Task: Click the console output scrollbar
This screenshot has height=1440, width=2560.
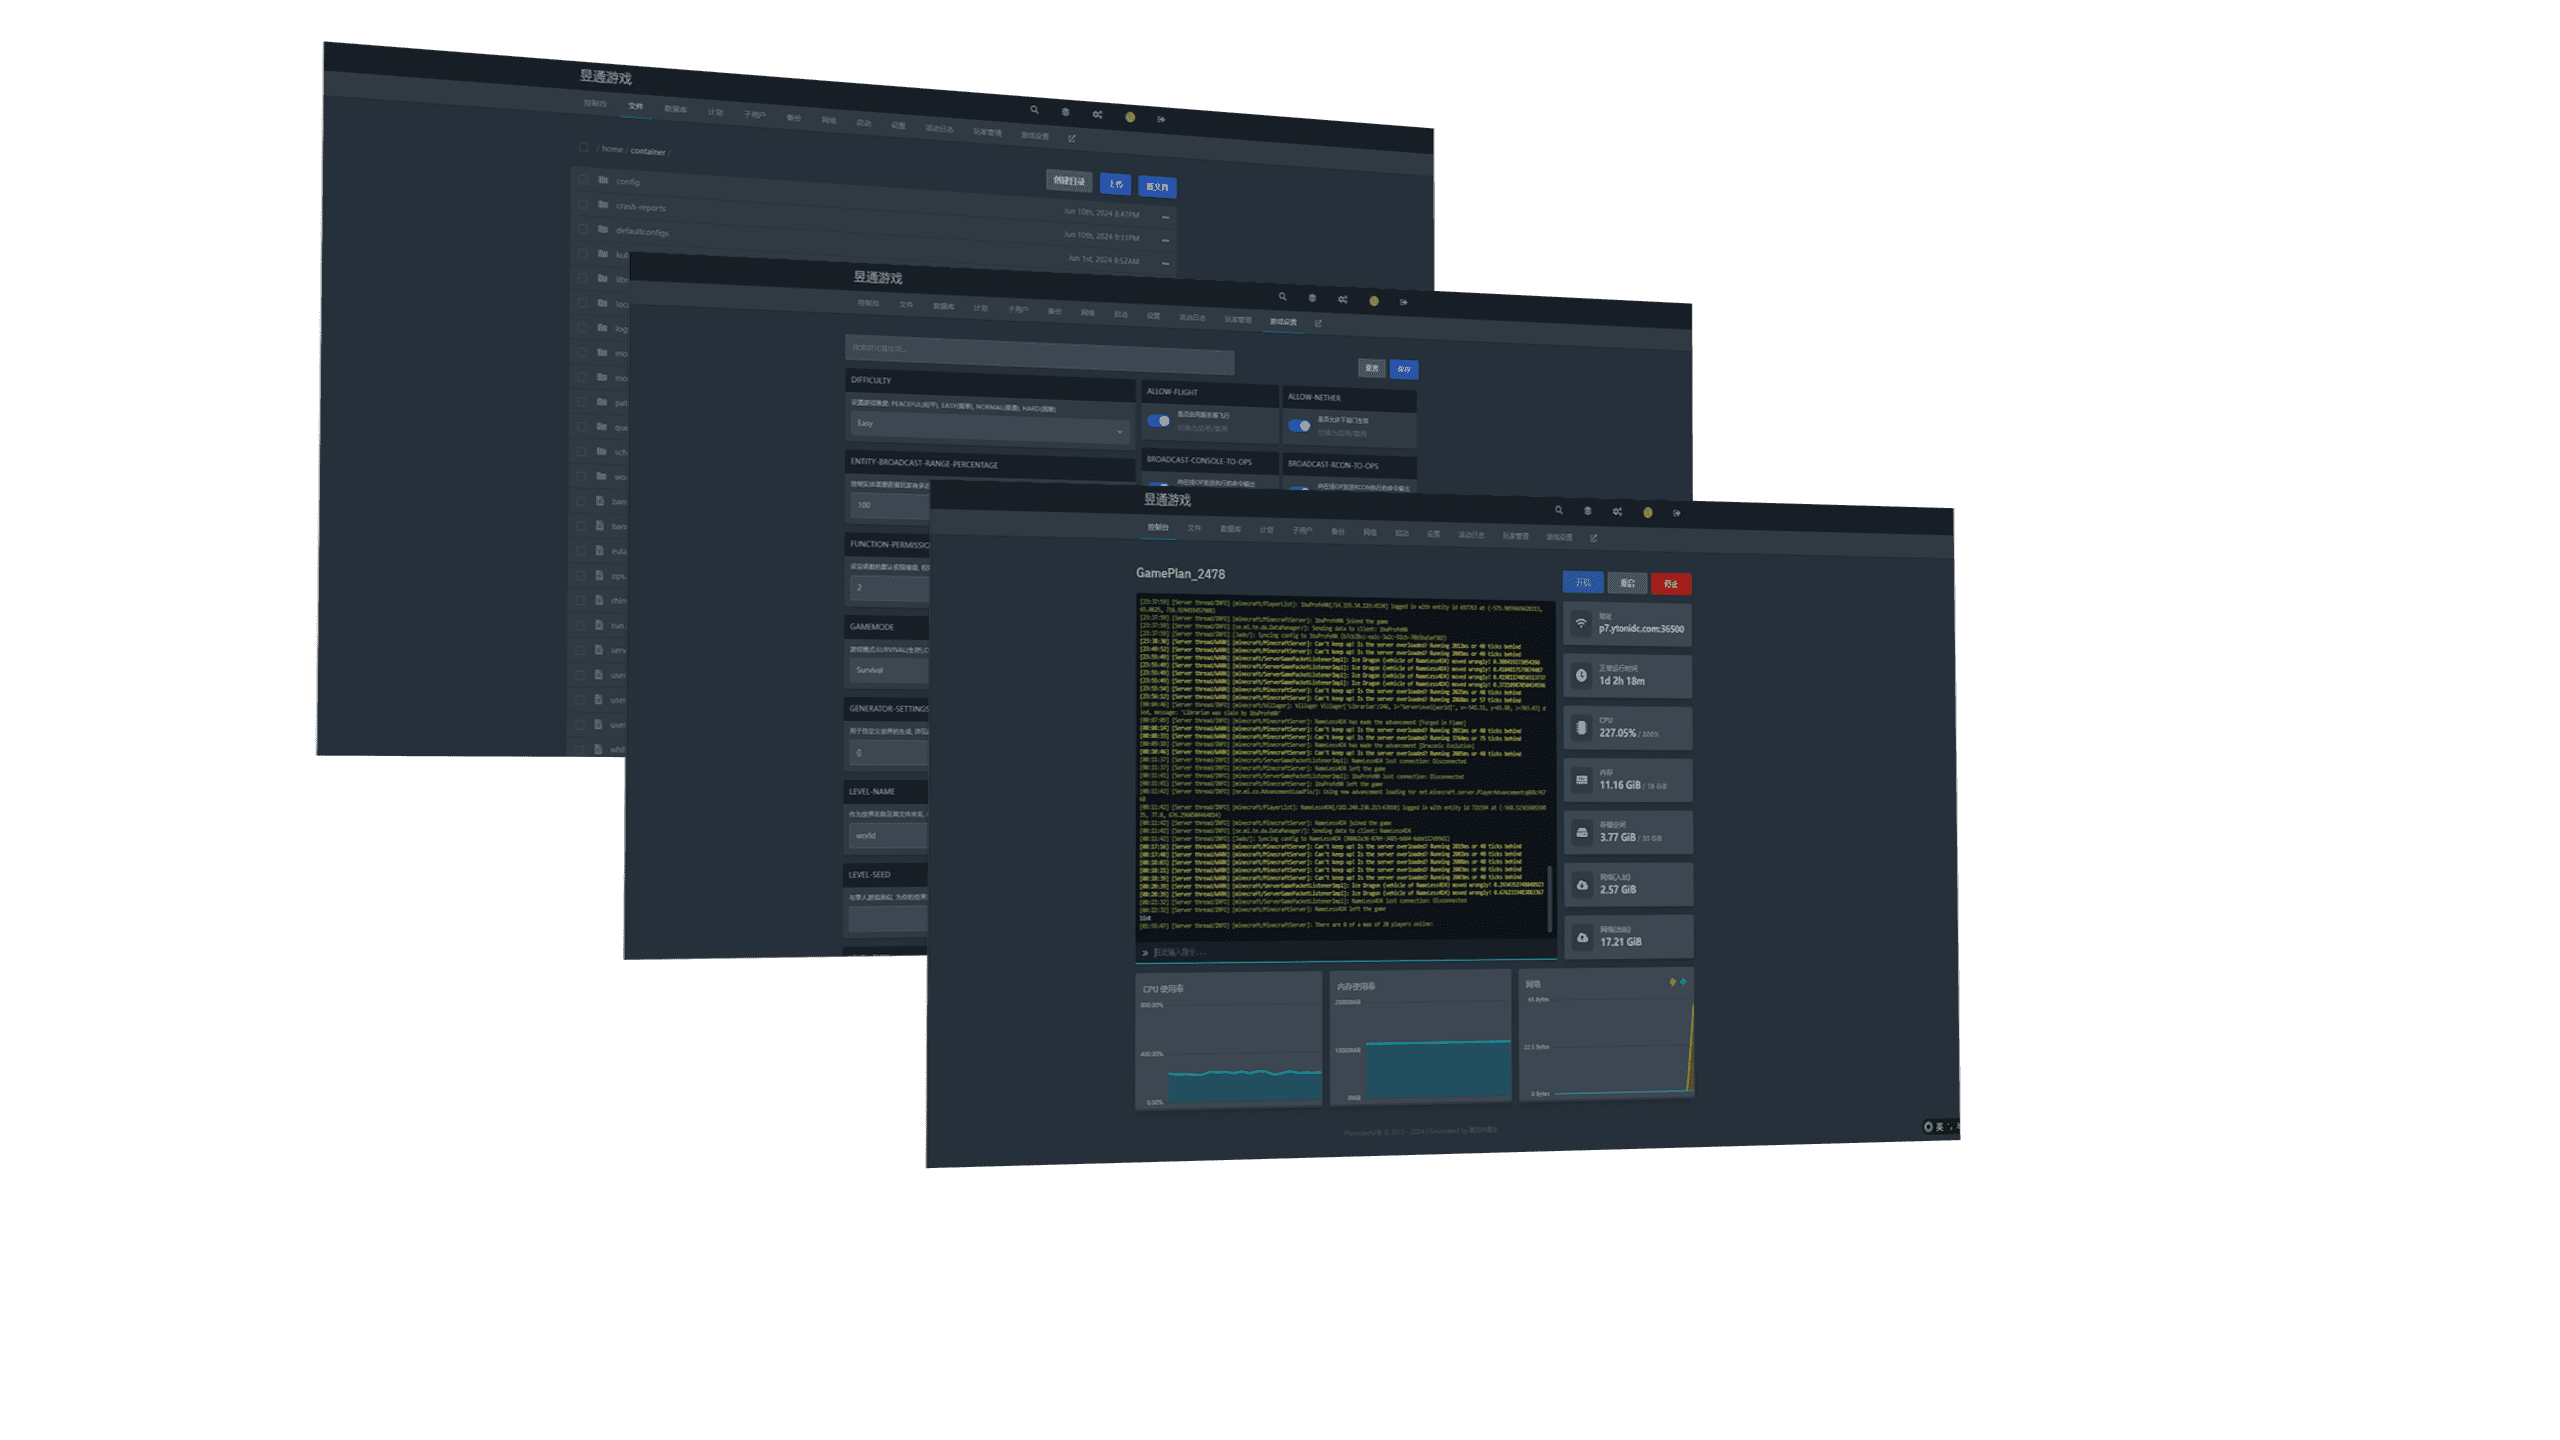Action: 1549,897
